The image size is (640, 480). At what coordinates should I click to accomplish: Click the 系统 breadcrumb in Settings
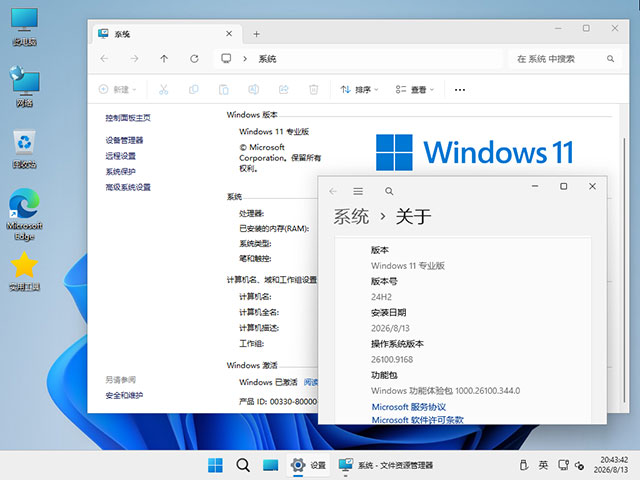point(351,216)
